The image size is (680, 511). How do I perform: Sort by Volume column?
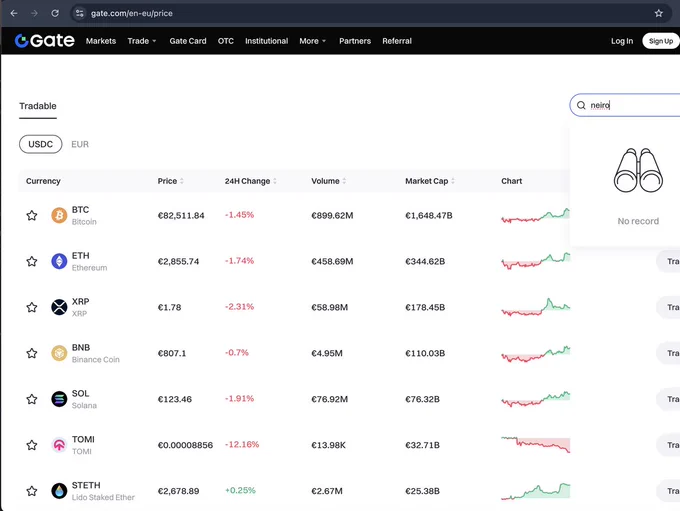(329, 181)
